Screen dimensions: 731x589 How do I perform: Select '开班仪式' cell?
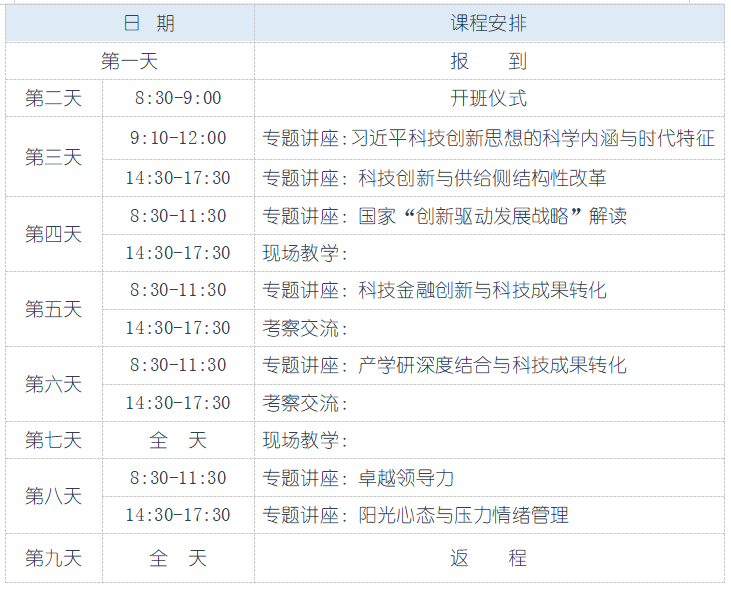tap(490, 98)
